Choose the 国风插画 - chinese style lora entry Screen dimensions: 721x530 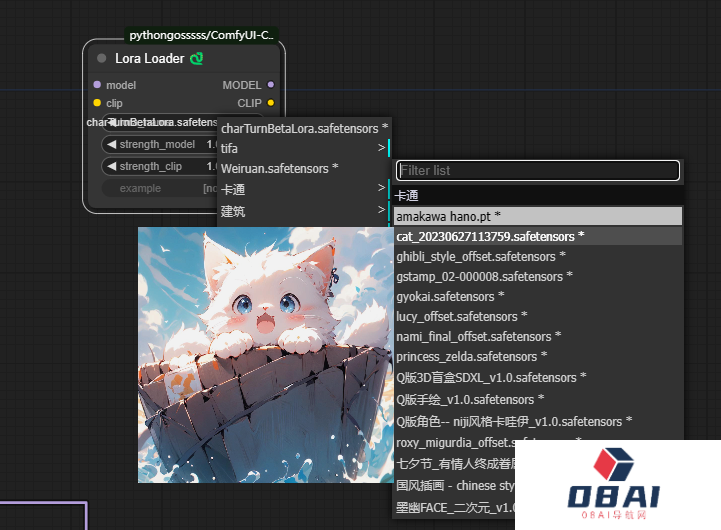[454, 485]
